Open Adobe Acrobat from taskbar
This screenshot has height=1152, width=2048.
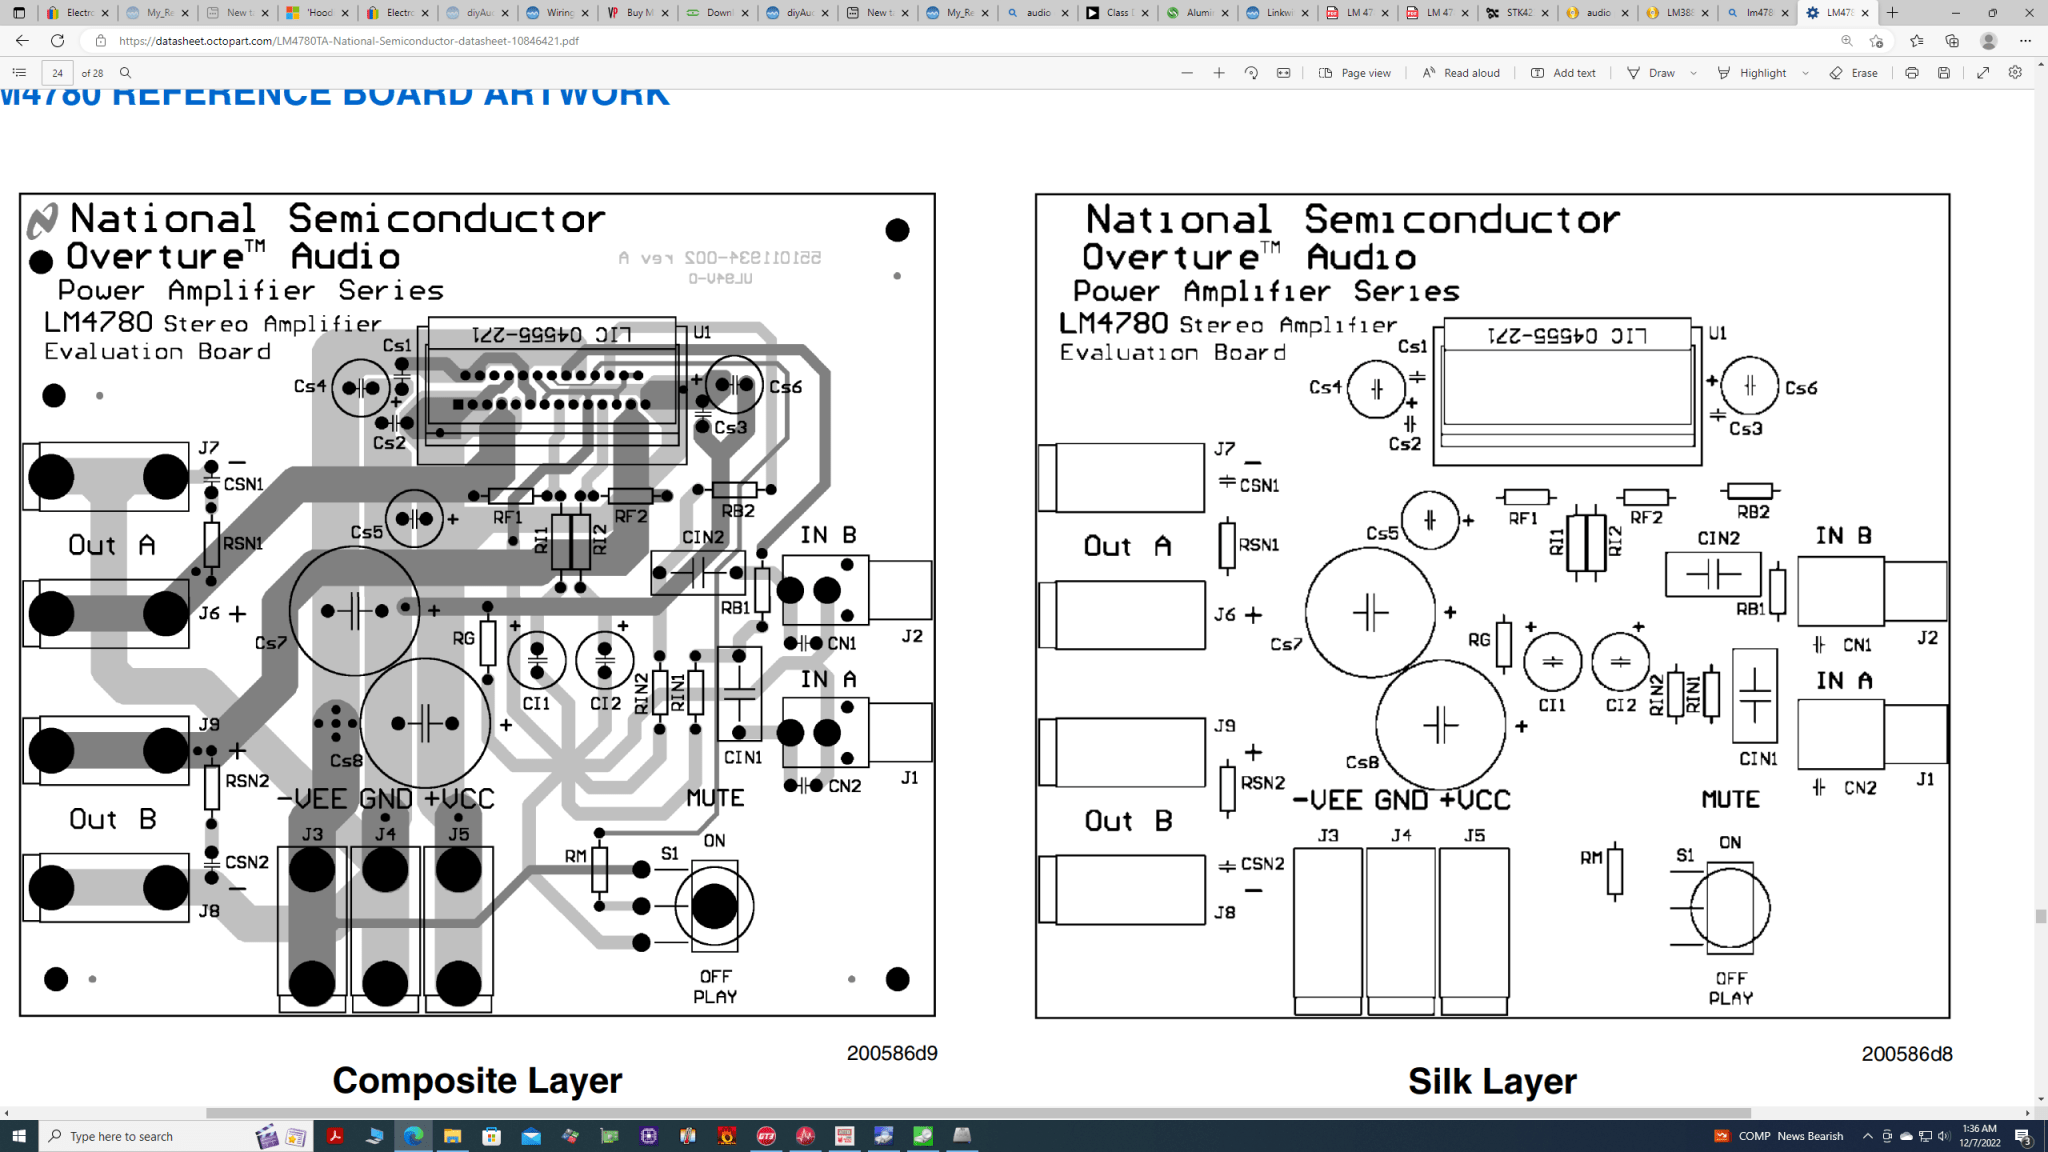coord(335,1136)
